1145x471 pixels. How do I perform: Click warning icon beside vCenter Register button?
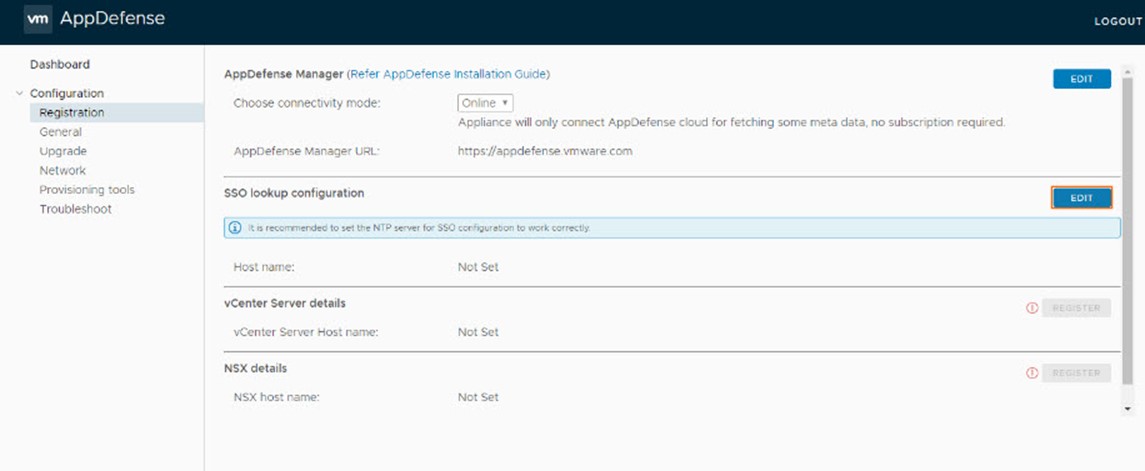point(1032,308)
